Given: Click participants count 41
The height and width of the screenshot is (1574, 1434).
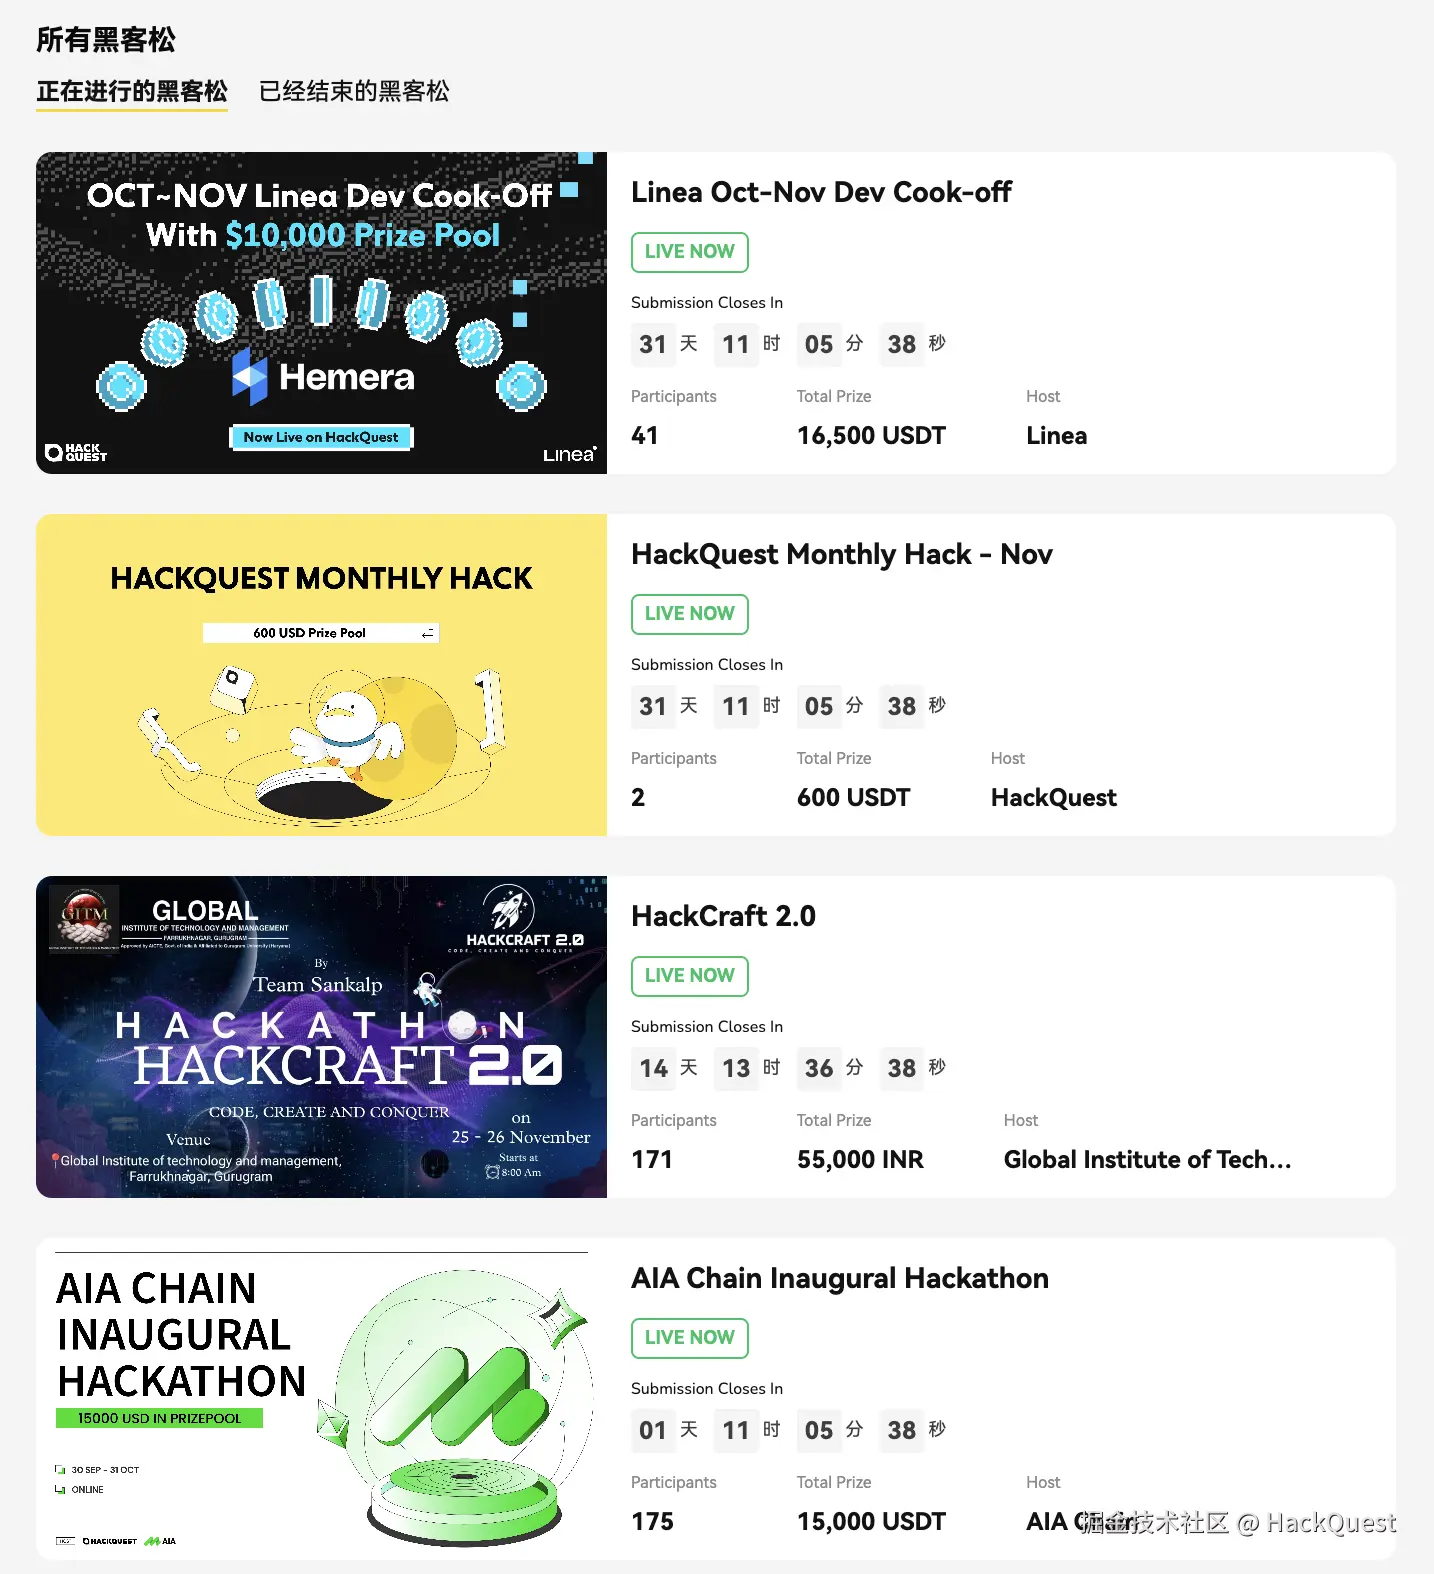Looking at the screenshot, I should click(645, 436).
